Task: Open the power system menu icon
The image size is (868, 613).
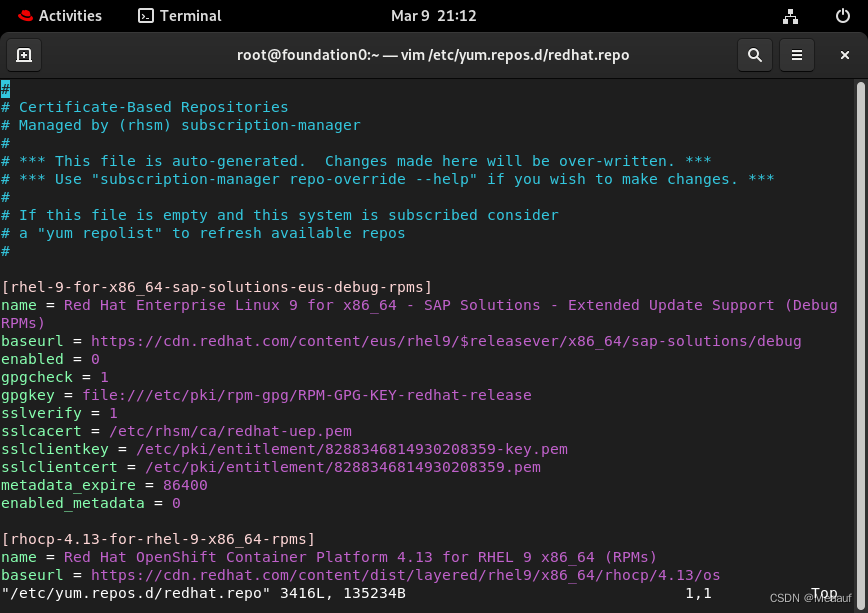Action: coord(843,16)
